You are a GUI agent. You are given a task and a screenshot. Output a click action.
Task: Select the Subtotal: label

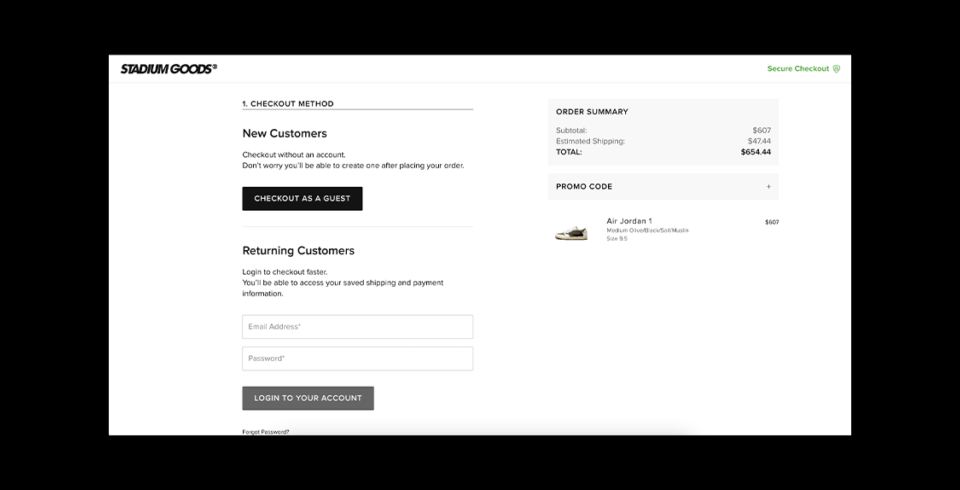click(571, 130)
